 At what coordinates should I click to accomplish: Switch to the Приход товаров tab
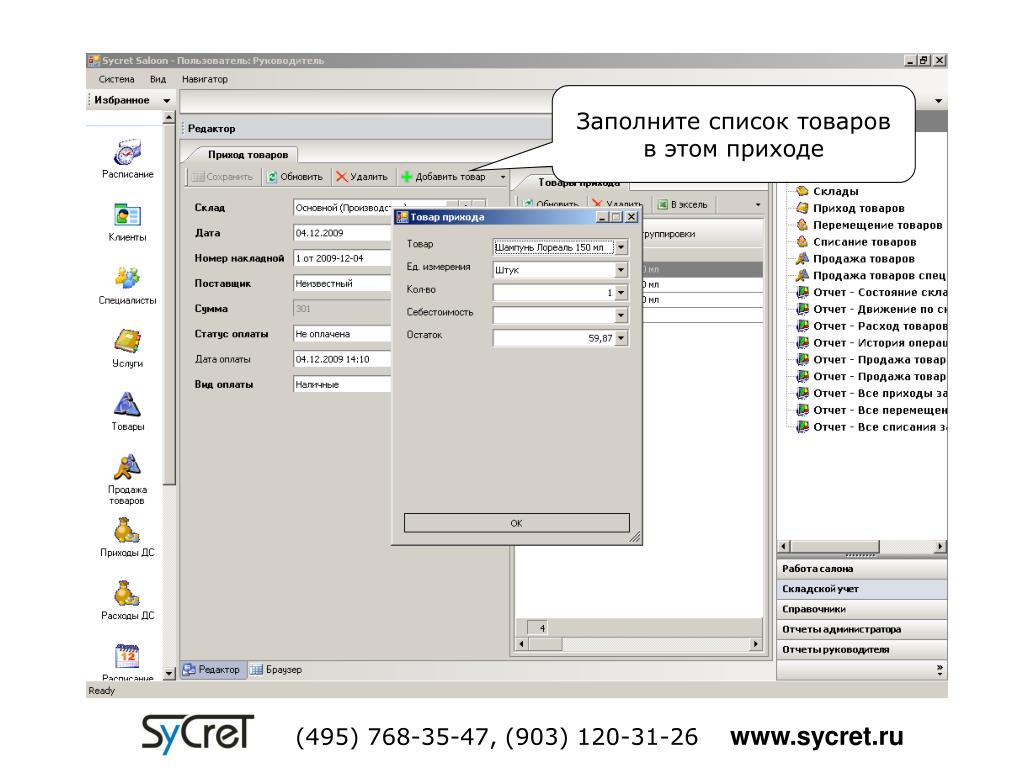(248, 155)
